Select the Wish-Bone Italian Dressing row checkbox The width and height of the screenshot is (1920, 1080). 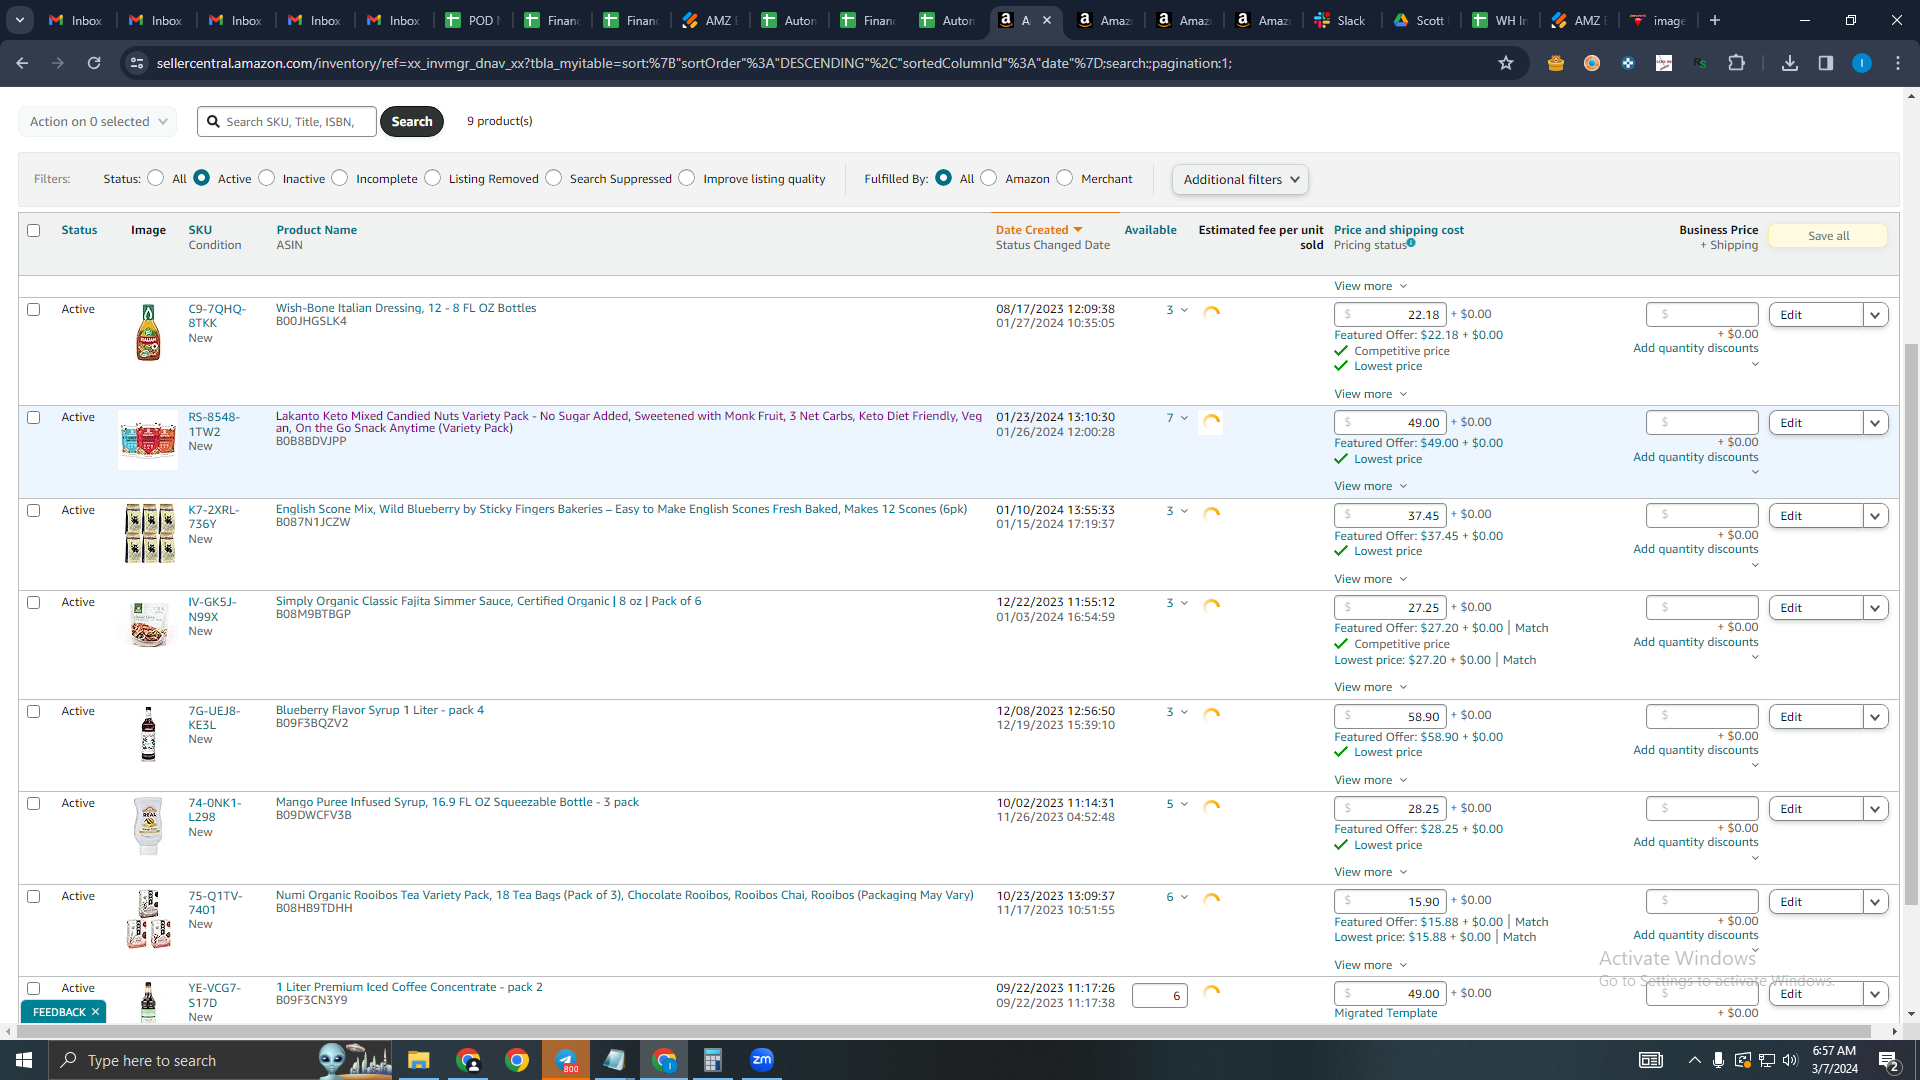tap(34, 309)
